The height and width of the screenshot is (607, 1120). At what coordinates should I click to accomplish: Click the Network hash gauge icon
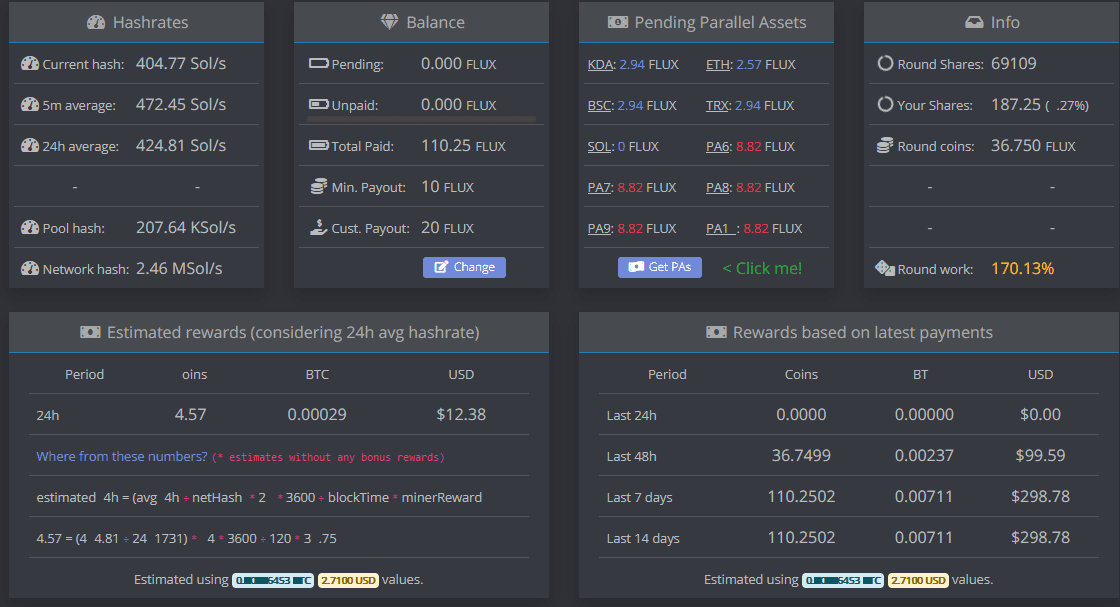pos(29,269)
